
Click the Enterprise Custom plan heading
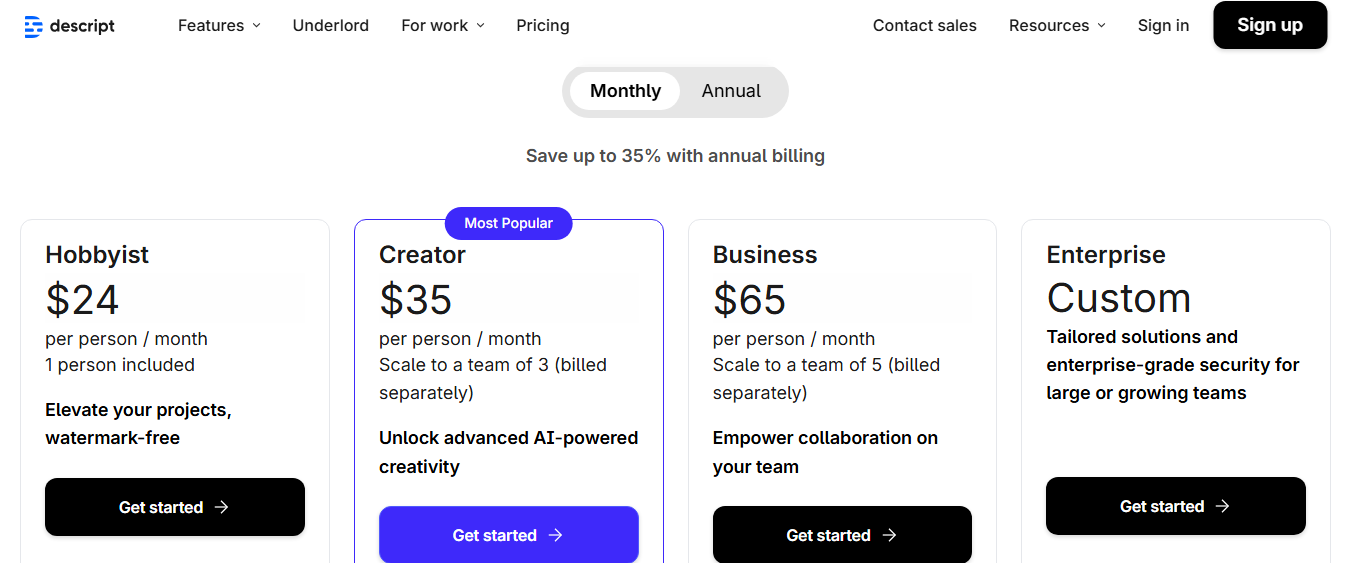[1118, 298]
